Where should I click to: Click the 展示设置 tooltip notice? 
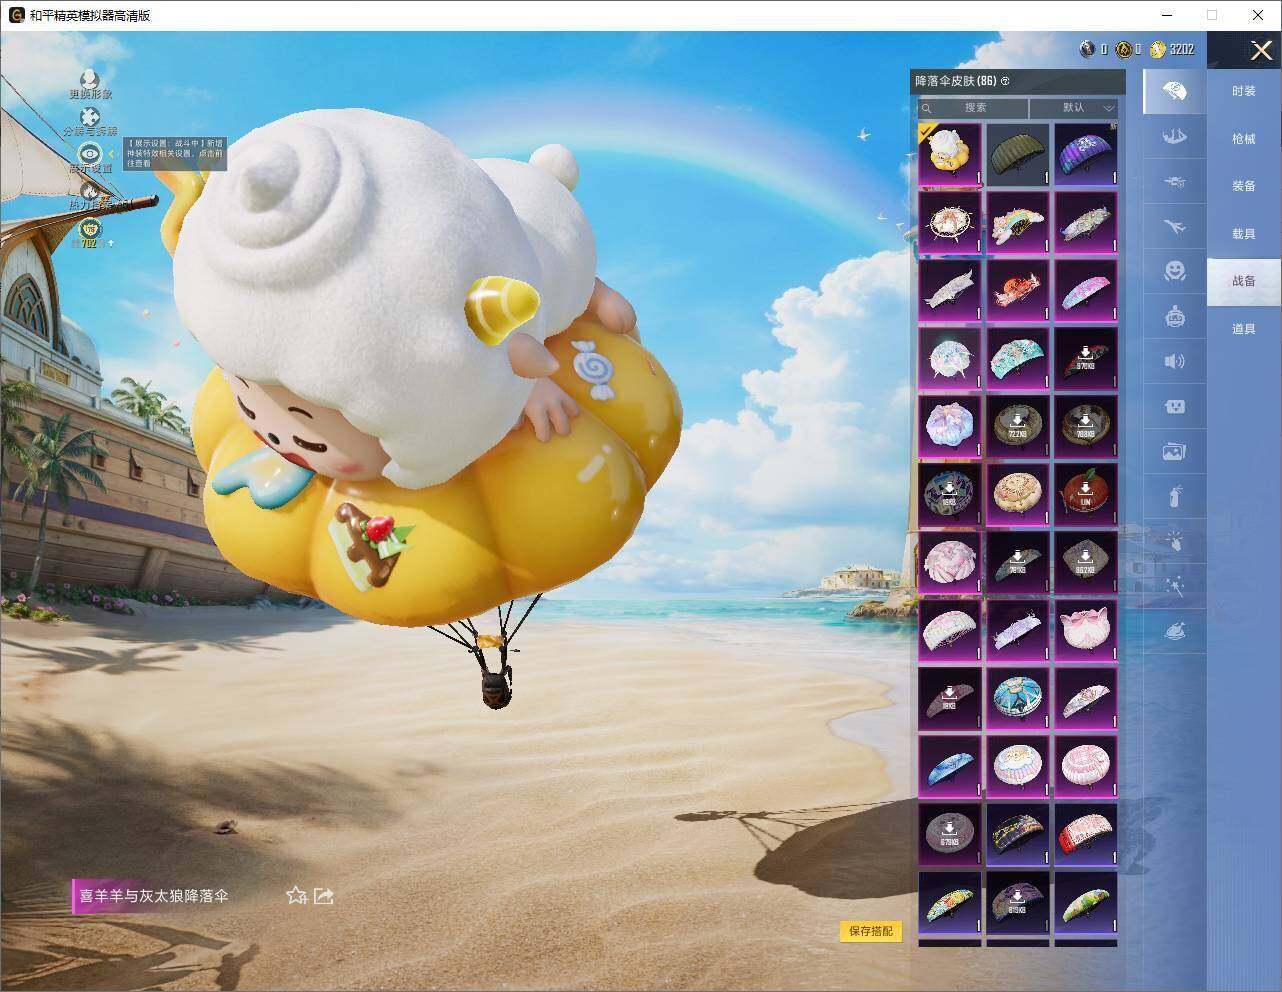point(175,153)
